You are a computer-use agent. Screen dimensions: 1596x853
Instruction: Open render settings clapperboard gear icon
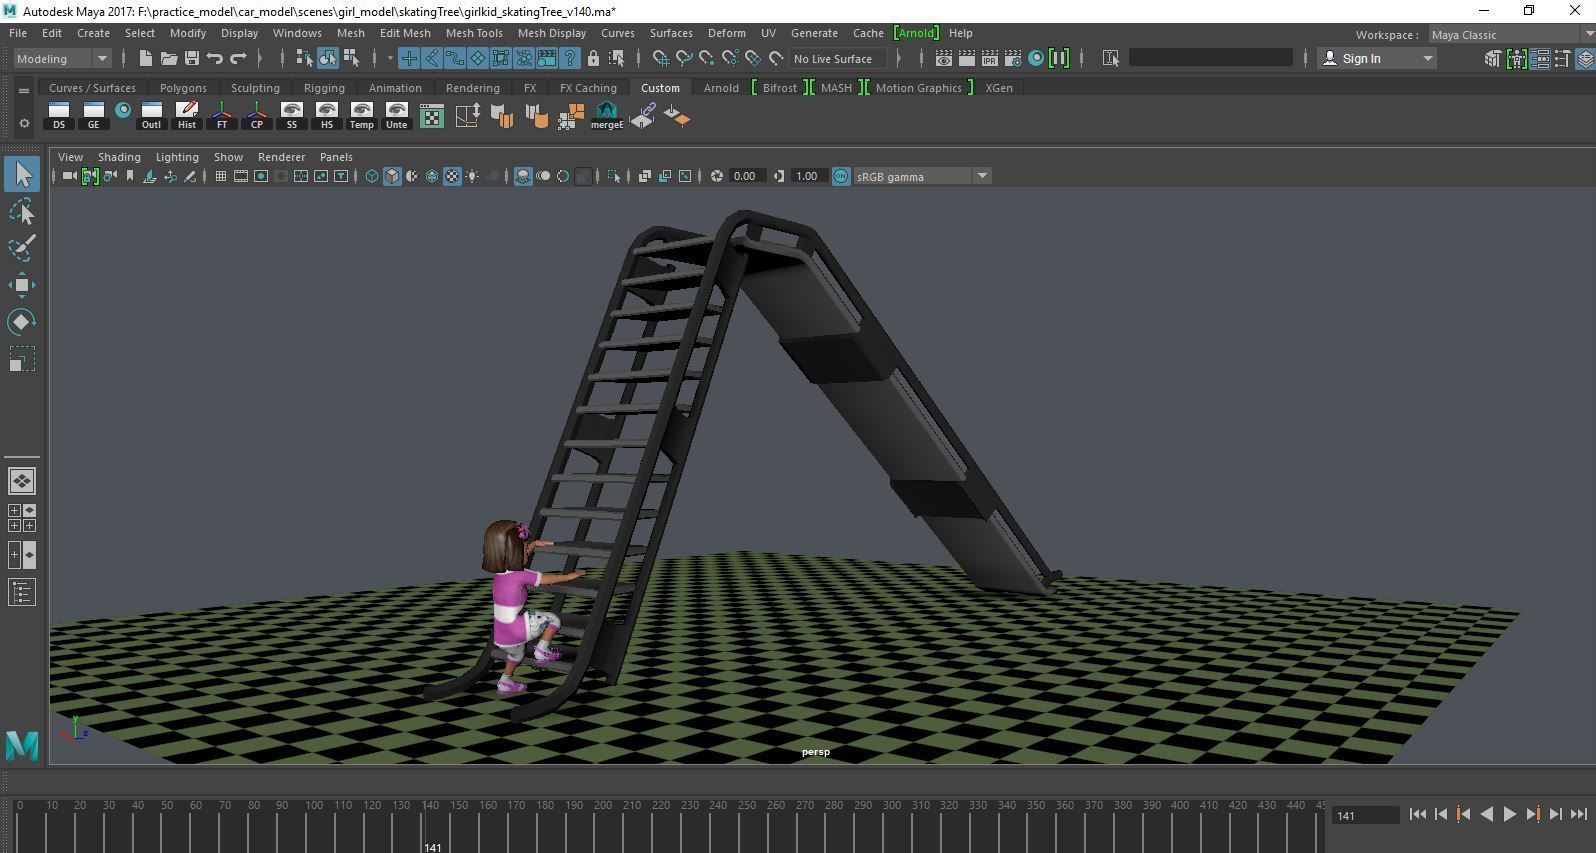(x=1012, y=58)
